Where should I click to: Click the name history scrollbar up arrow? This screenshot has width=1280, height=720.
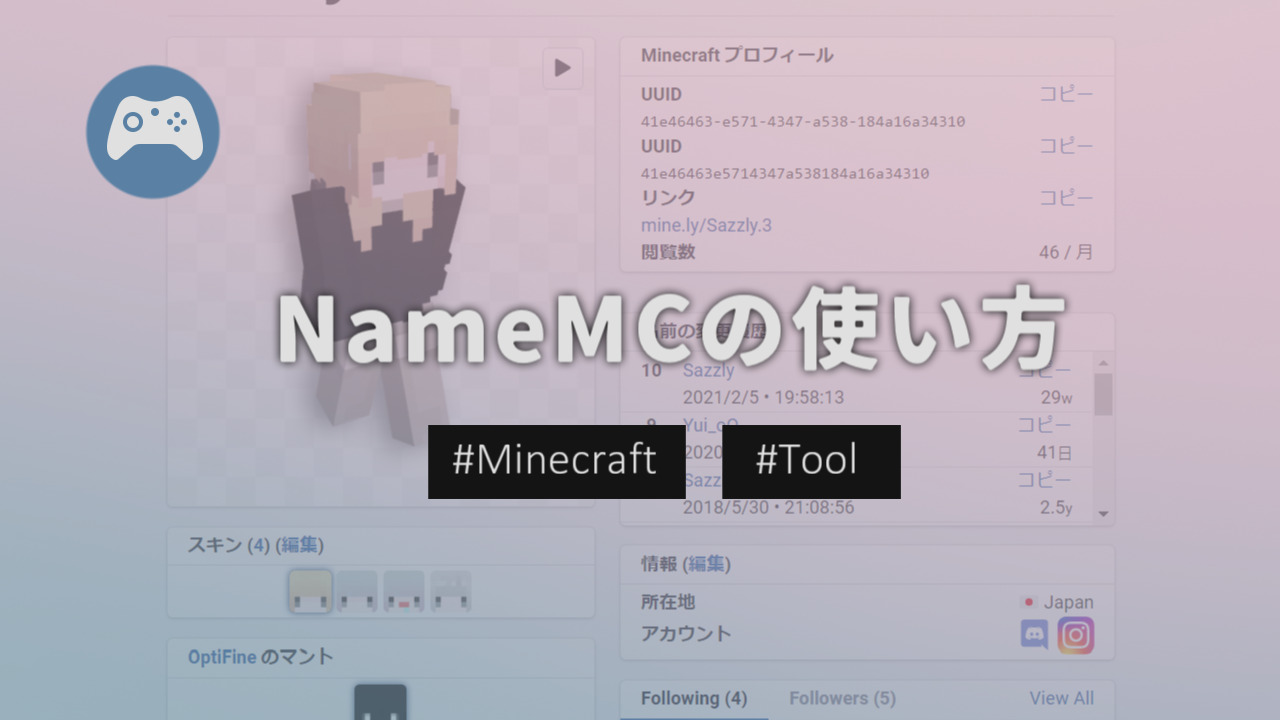coord(1103,364)
